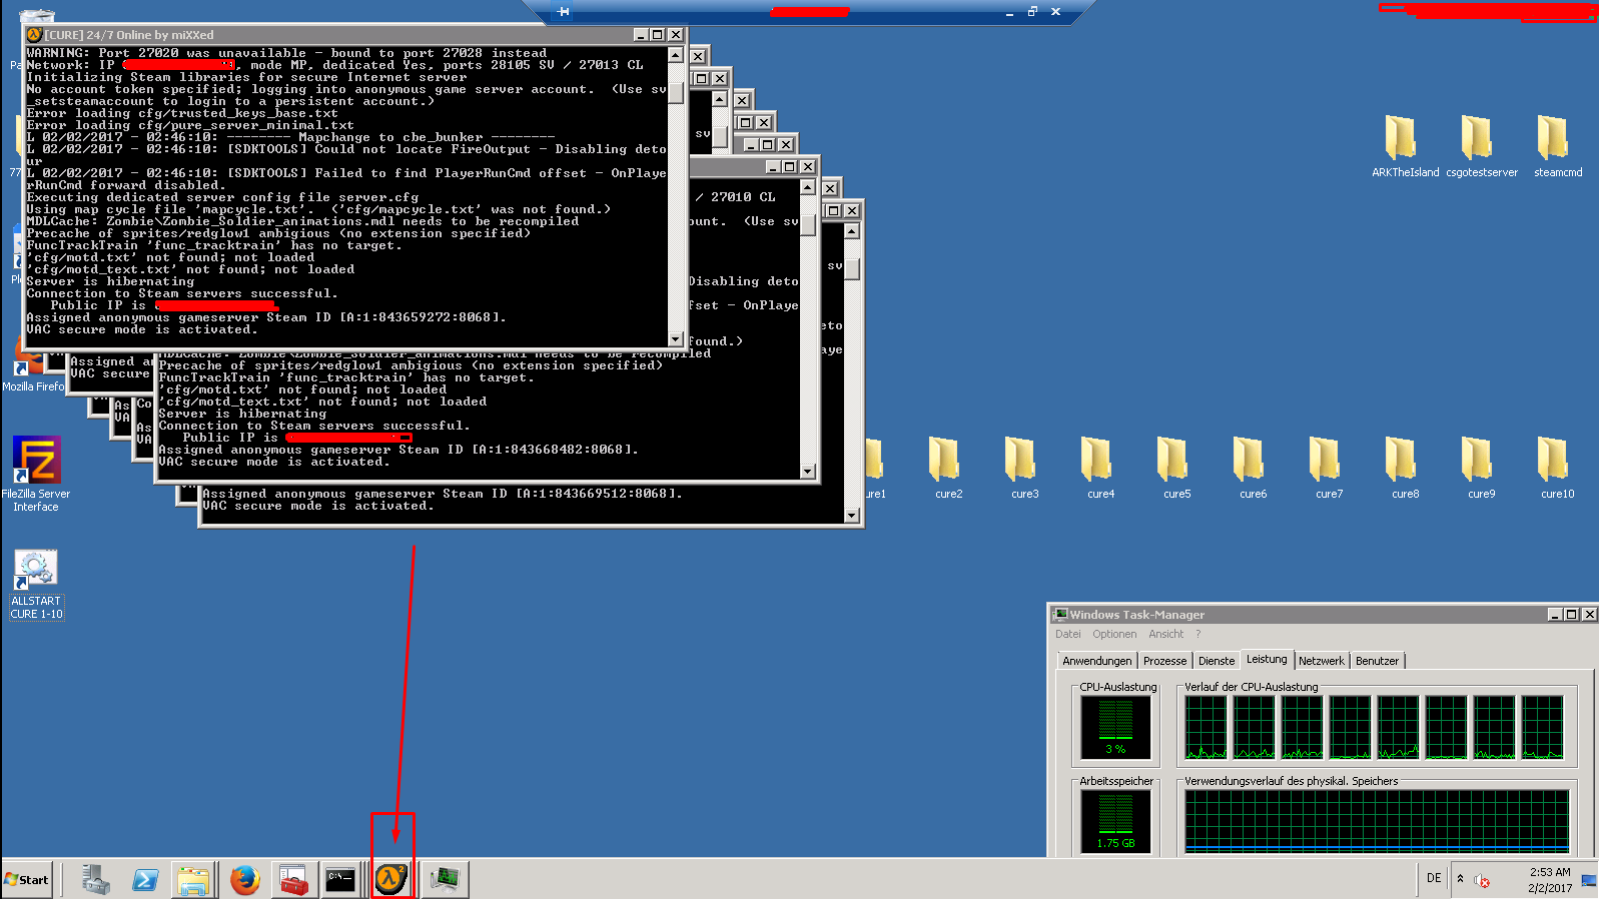Select the cure2 folder on desktop
The height and width of the screenshot is (899, 1599).
pyautogui.click(x=947, y=467)
